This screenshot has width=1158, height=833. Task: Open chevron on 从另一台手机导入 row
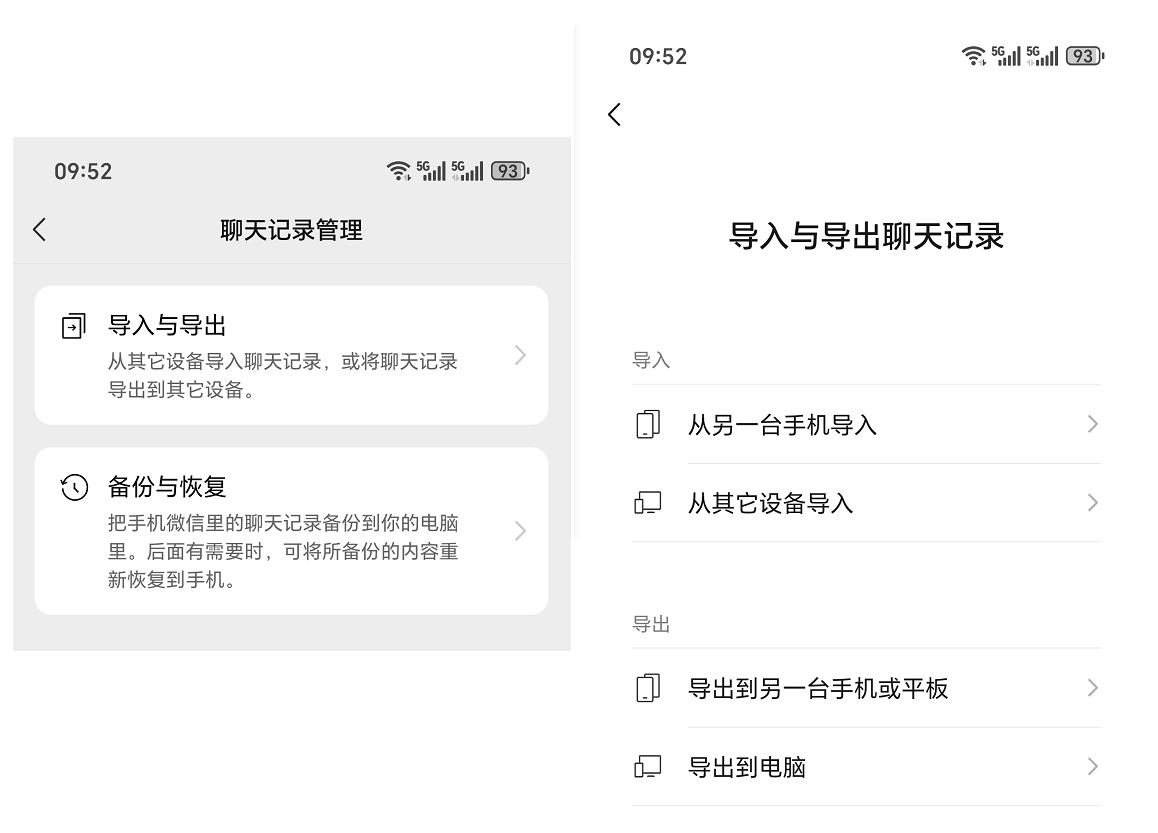point(1092,425)
